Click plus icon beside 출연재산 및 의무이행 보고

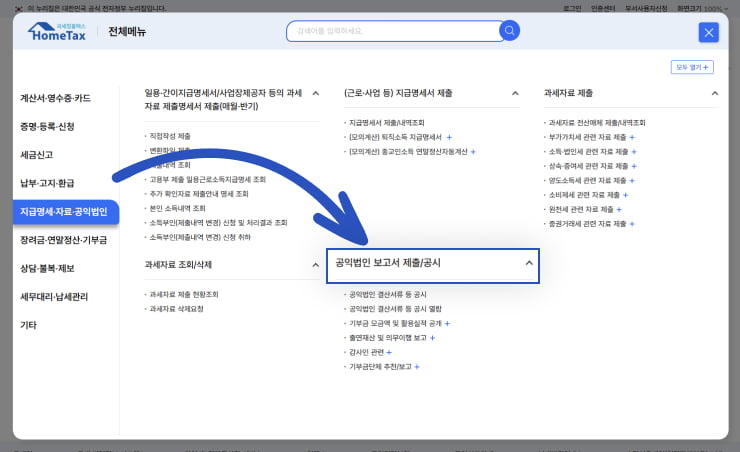[x=432, y=338]
